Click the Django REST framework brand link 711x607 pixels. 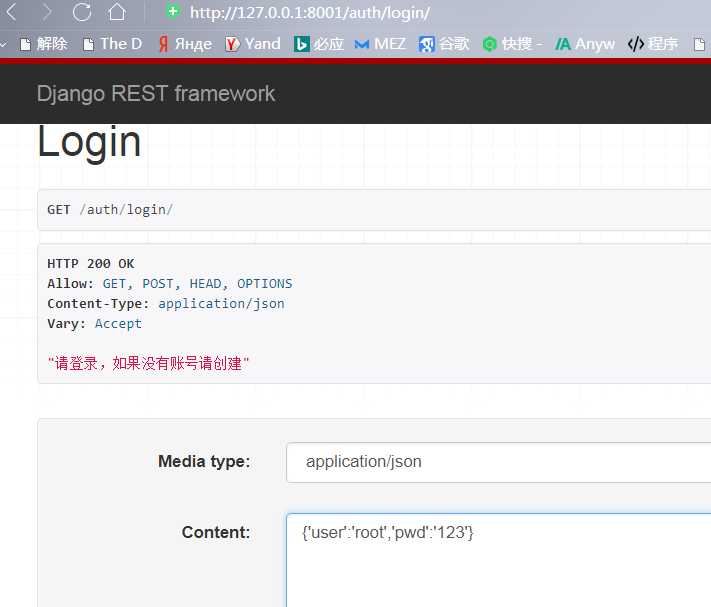point(156,94)
